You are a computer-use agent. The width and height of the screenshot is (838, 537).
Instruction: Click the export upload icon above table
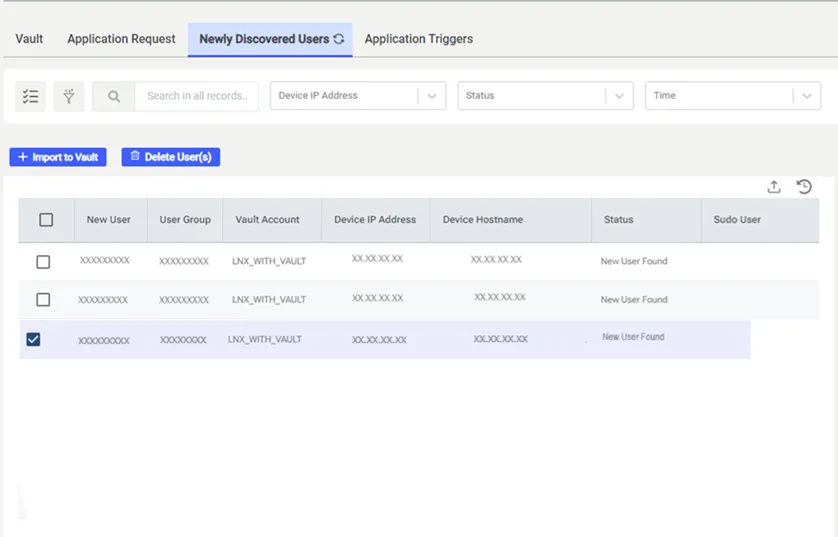pyautogui.click(x=774, y=187)
